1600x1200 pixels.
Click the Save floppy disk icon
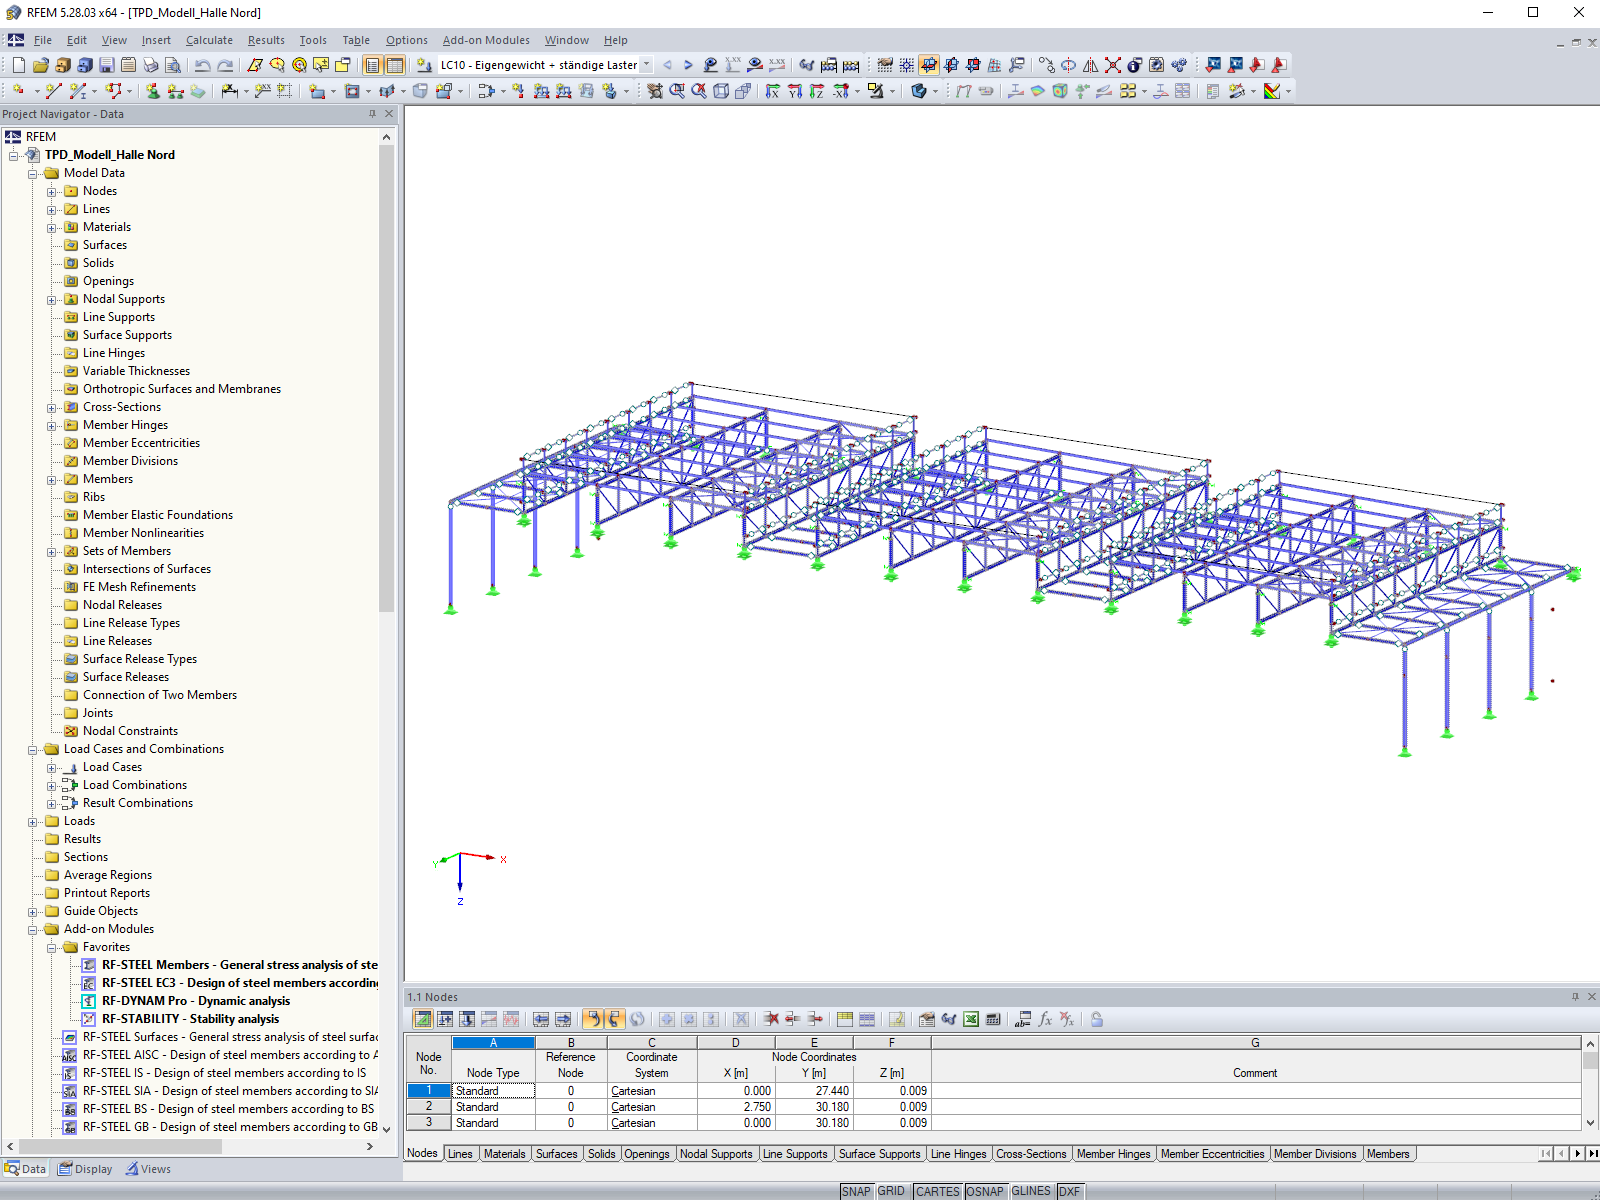[x=106, y=65]
